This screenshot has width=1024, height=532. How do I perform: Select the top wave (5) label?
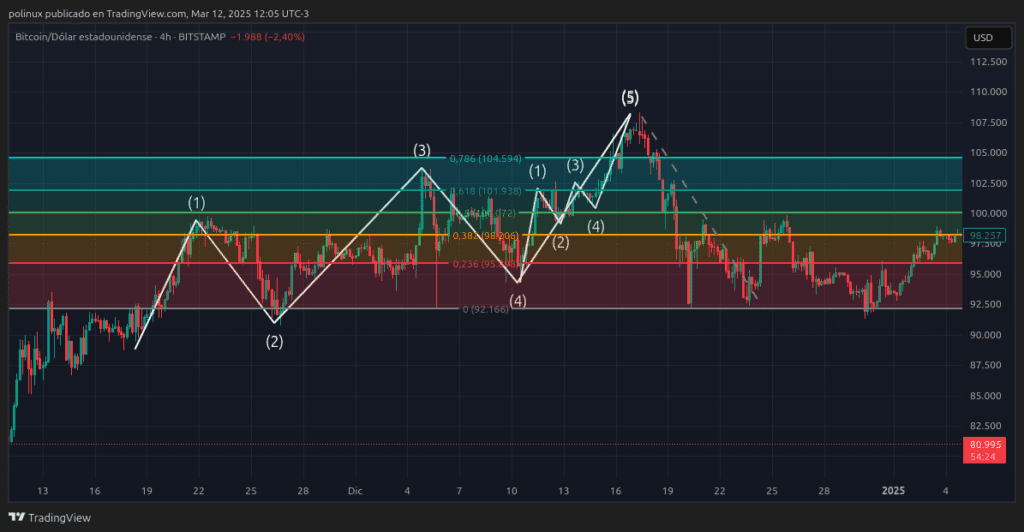629,97
